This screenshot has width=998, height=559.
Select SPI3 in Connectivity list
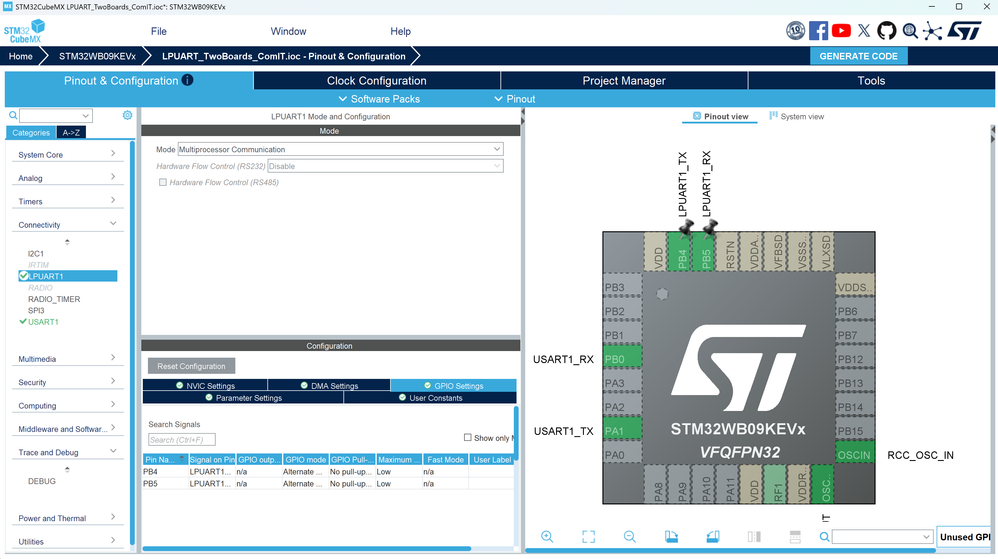tap(36, 310)
